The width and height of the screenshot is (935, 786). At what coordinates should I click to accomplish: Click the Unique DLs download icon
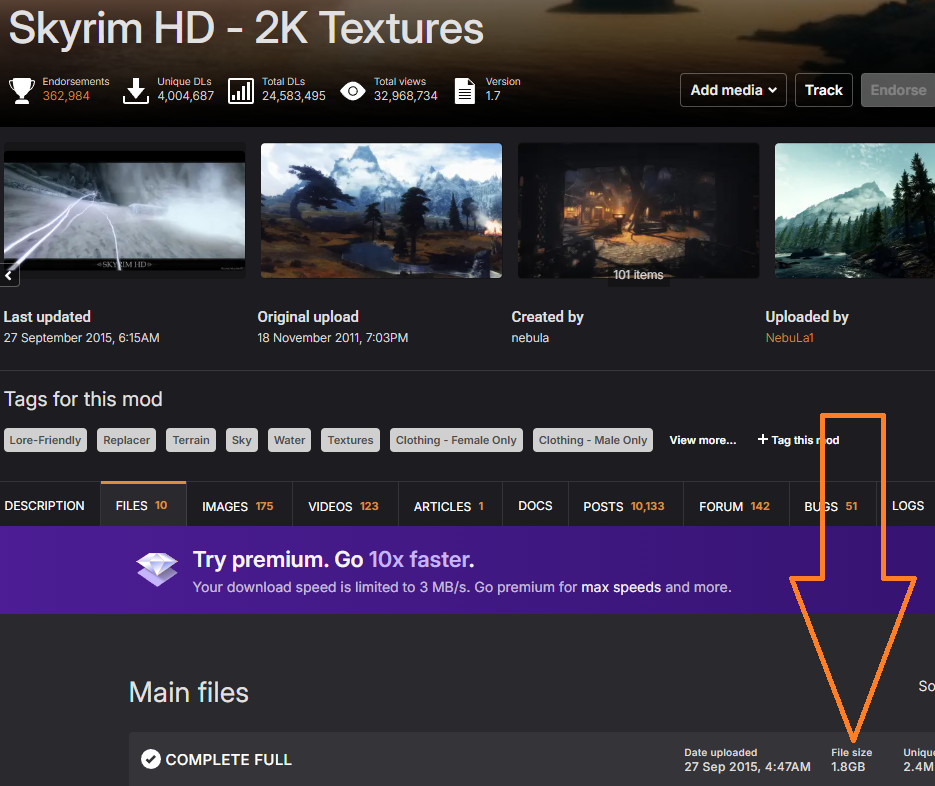click(136, 91)
